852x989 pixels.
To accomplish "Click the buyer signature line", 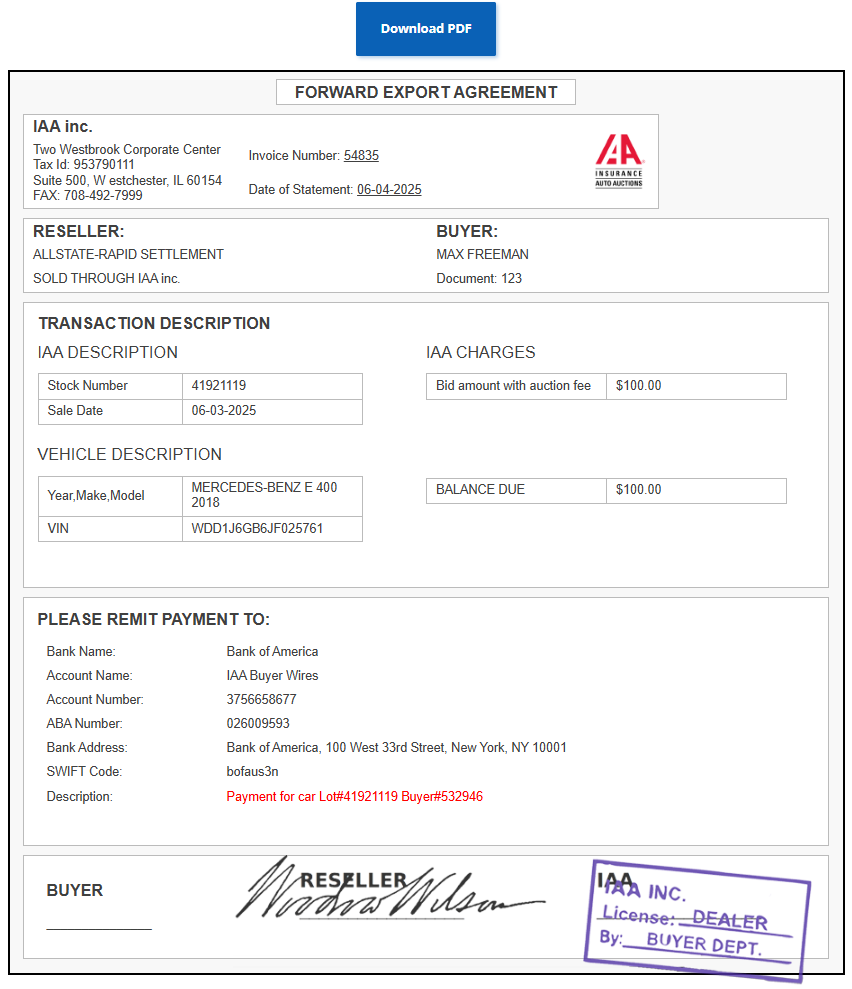I will [99, 929].
